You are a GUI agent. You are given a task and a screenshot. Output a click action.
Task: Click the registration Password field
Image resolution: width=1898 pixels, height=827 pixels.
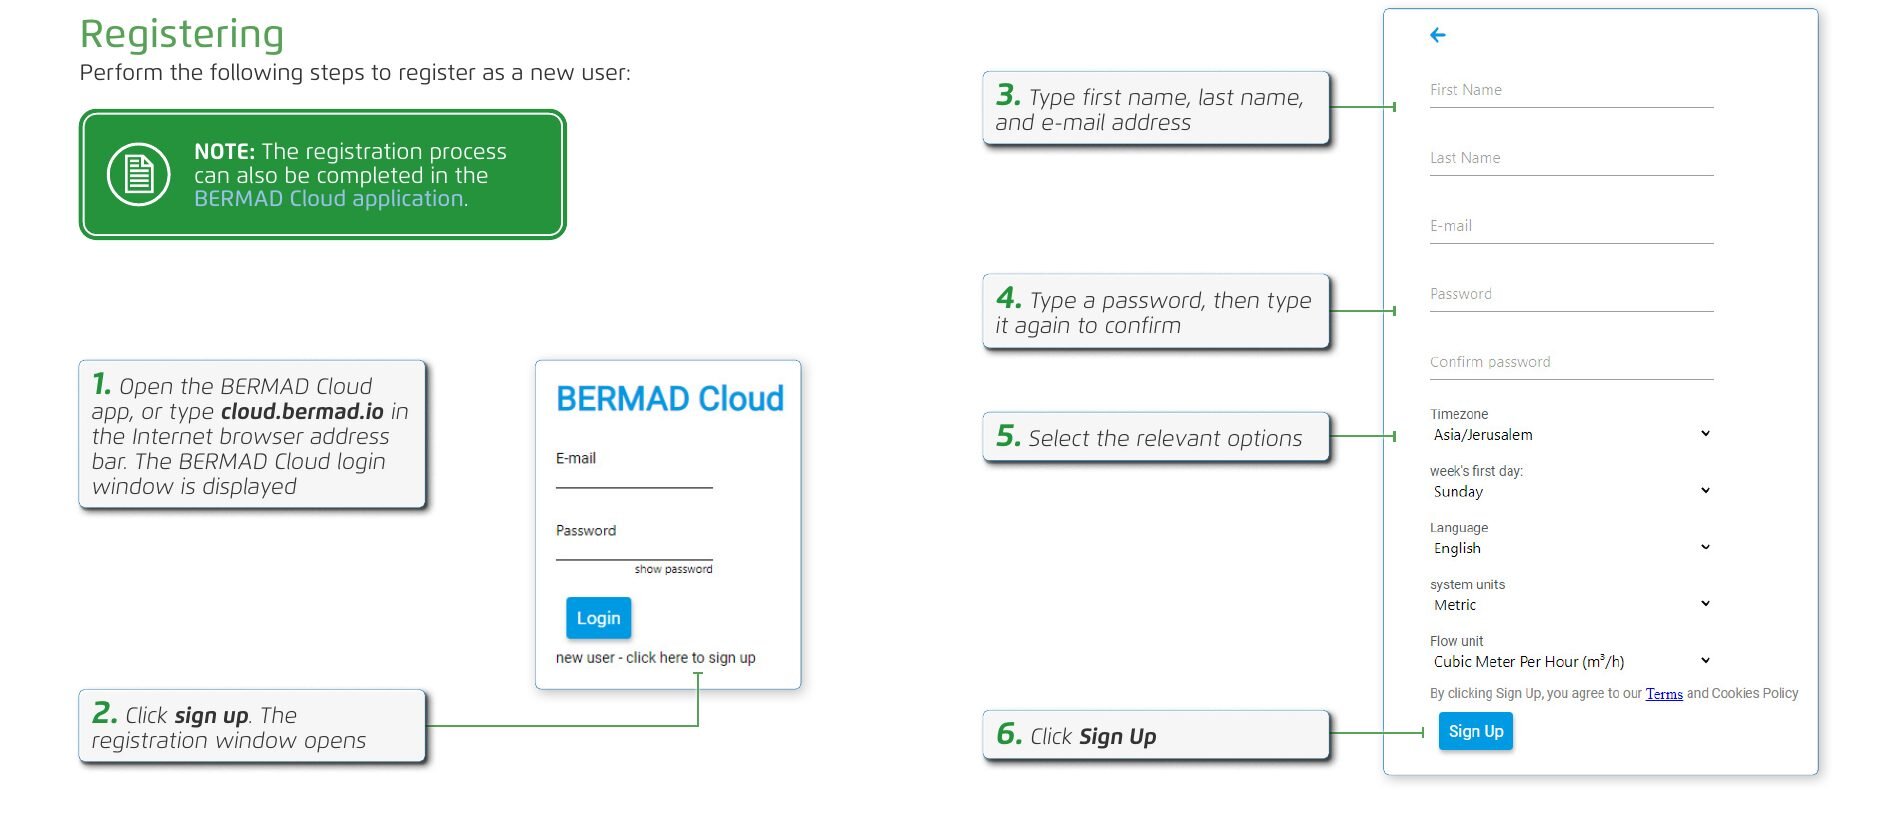(x=1571, y=295)
